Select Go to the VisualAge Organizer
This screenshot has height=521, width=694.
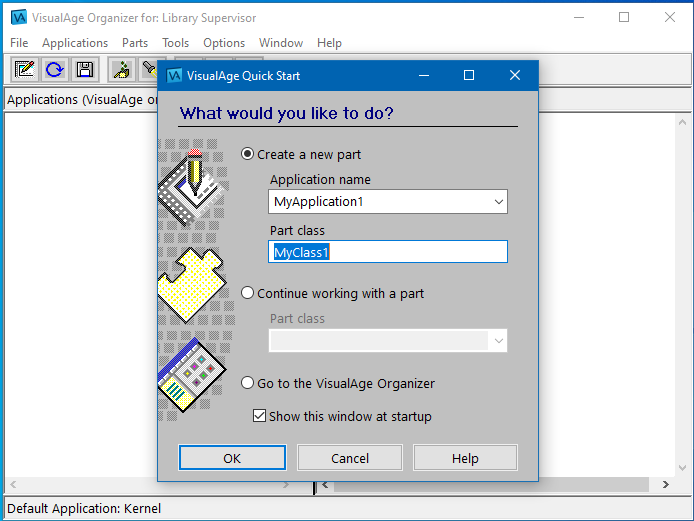248,383
